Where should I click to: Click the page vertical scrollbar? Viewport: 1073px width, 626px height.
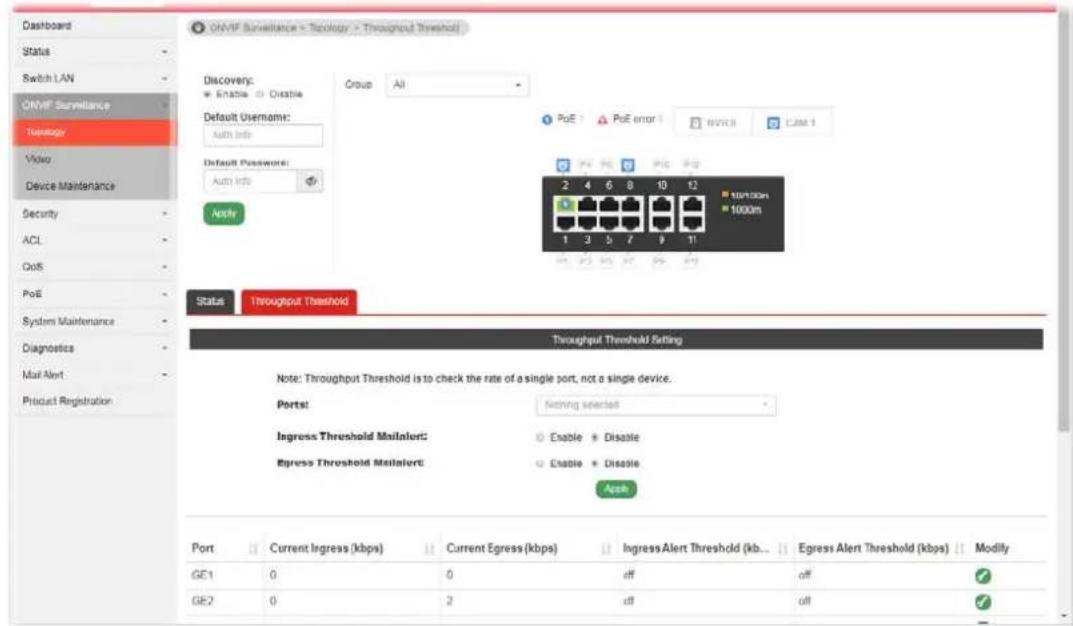click(x=1063, y=226)
